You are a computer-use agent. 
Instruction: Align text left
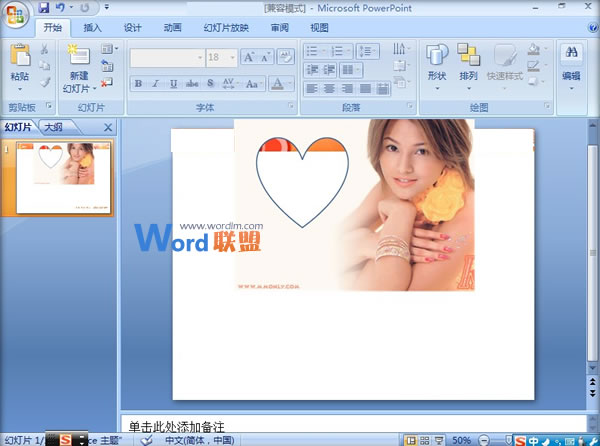pyautogui.click(x=312, y=89)
